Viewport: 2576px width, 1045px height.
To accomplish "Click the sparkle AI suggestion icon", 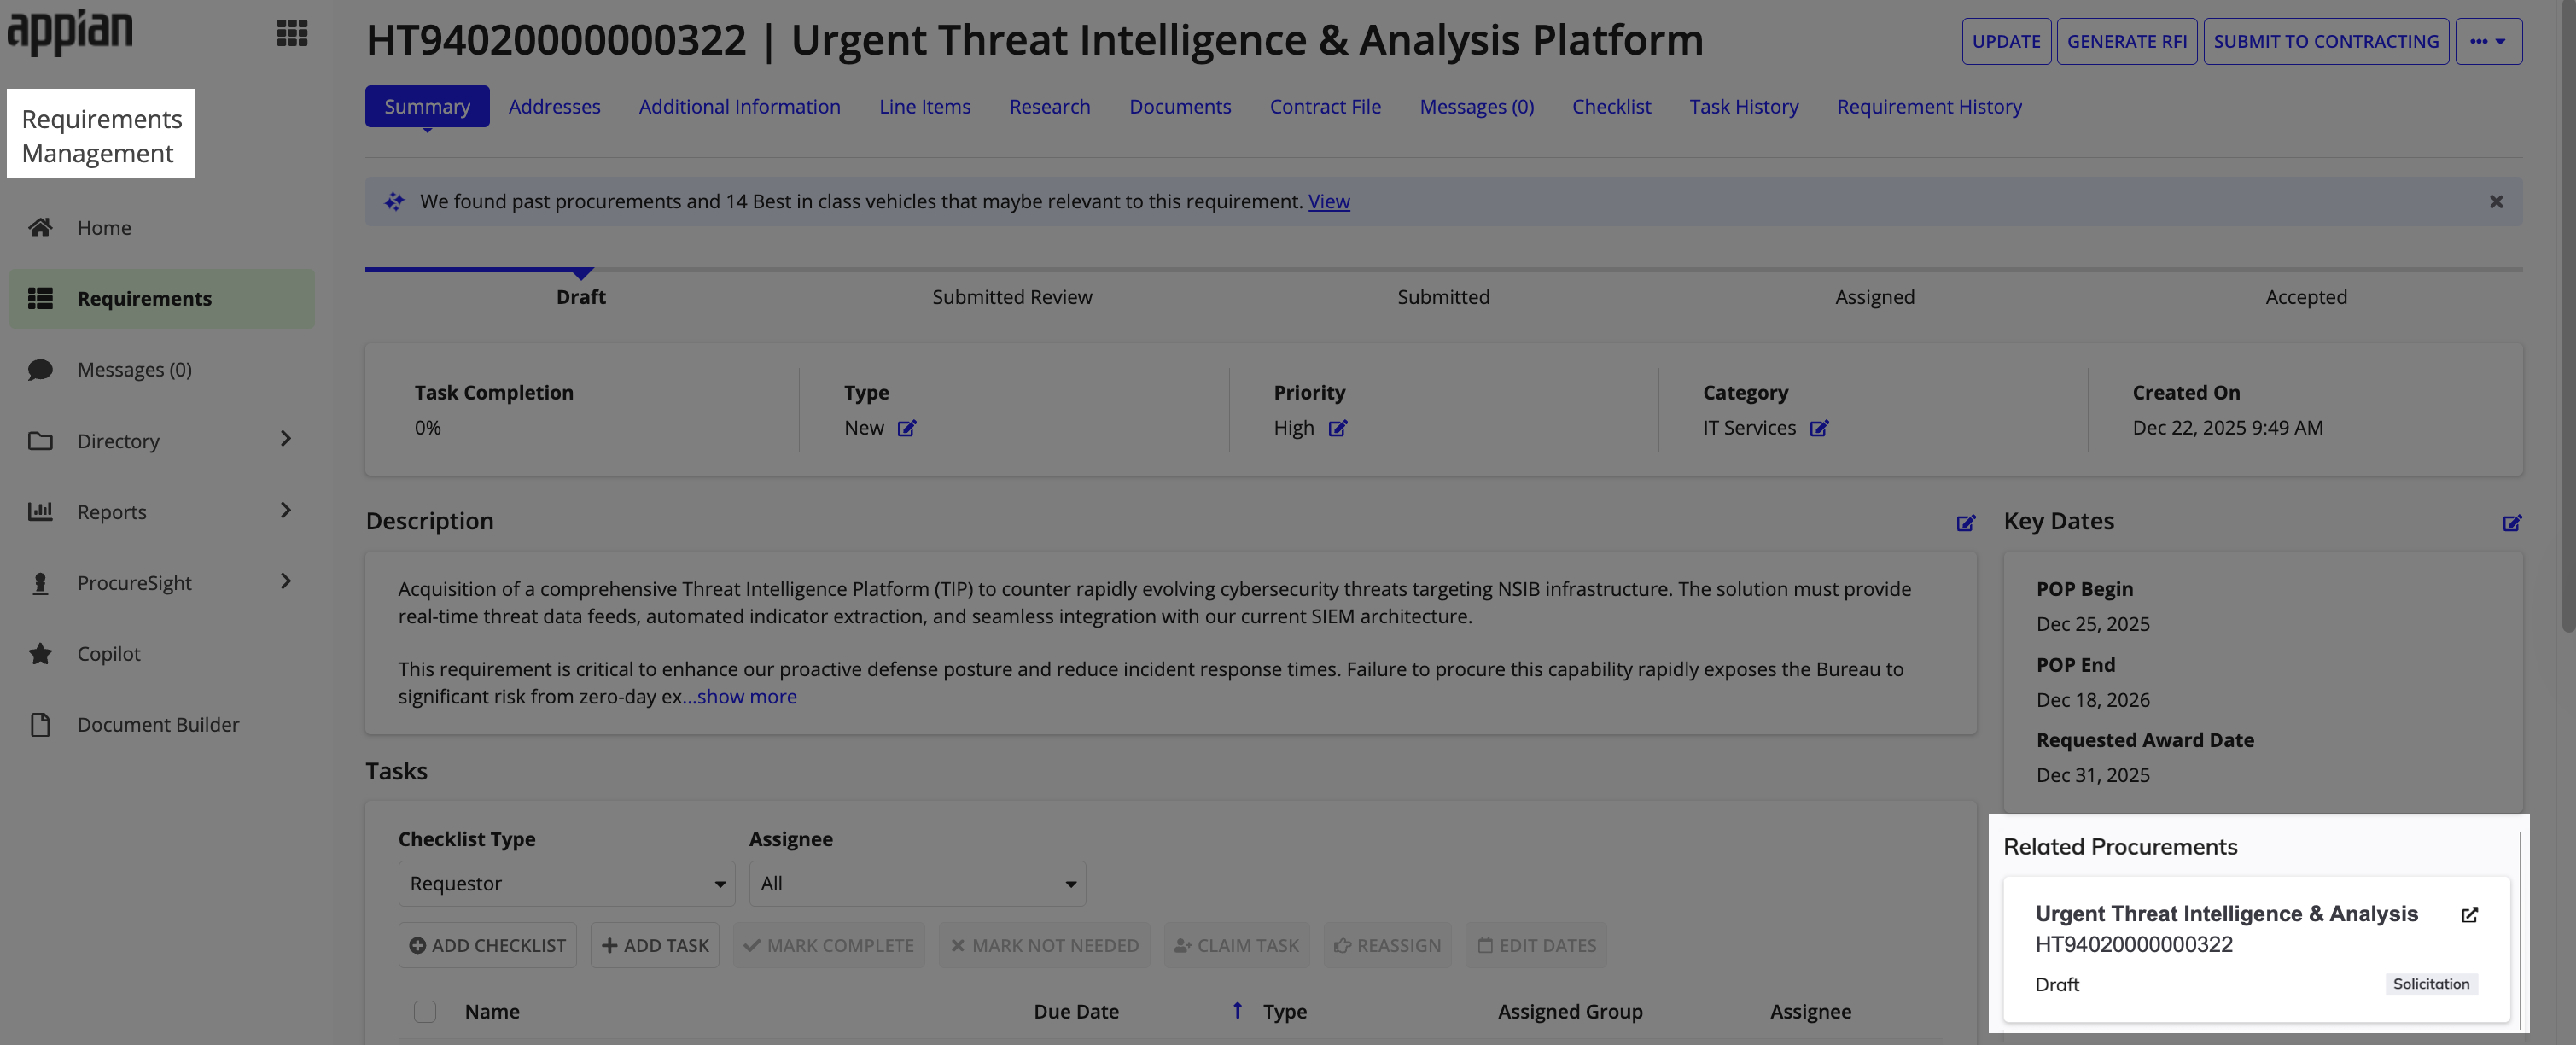I will 394,202.
